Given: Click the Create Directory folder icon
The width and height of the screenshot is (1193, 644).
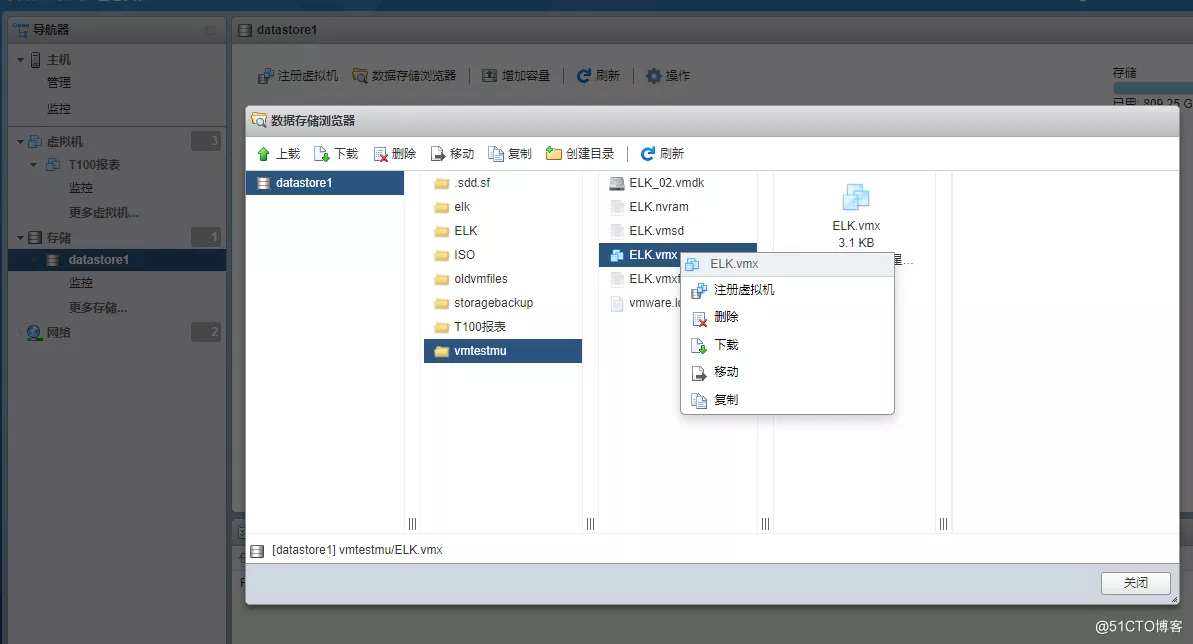Looking at the screenshot, I should [554, 154].
